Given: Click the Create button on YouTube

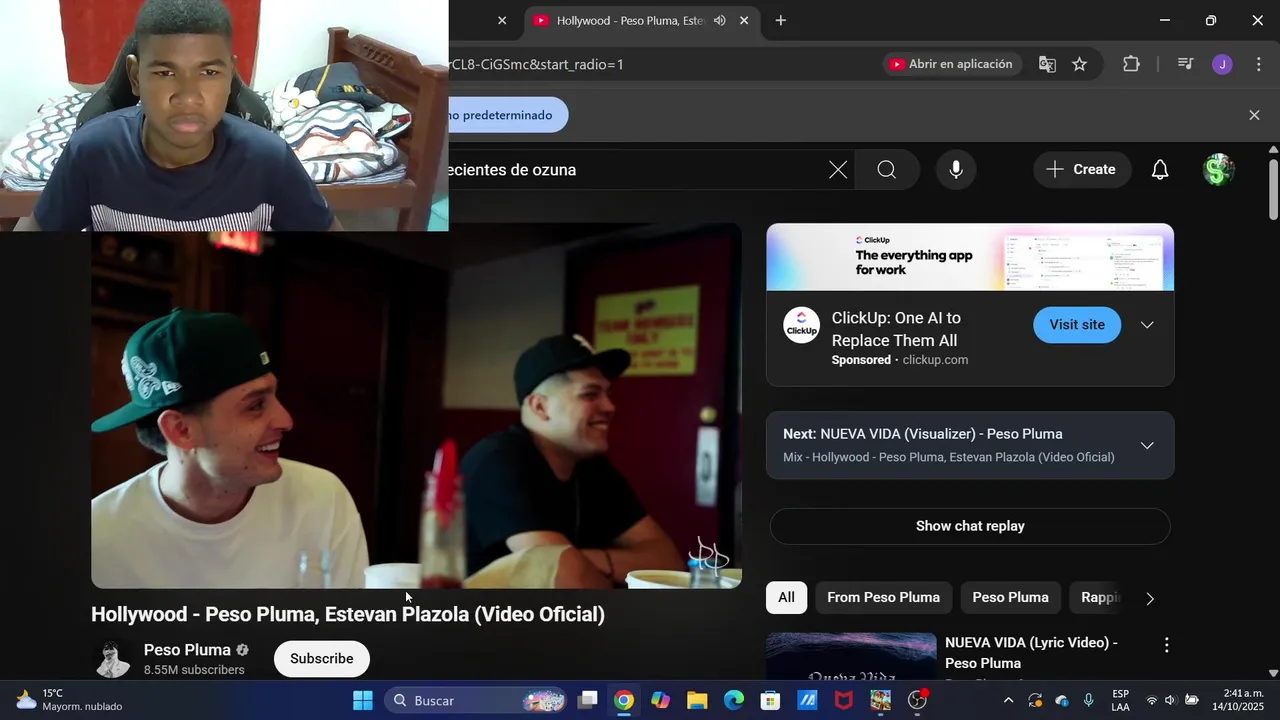Looking at the screenshot, I should (x=1082, y=170).
